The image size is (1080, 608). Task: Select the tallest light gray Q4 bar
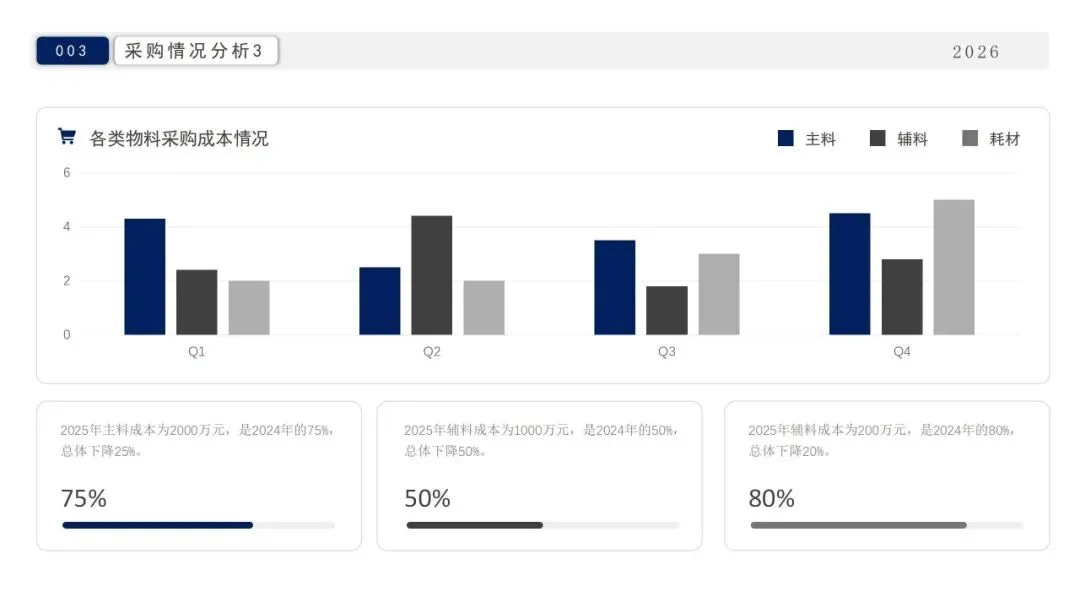click(x=954, y=267)
